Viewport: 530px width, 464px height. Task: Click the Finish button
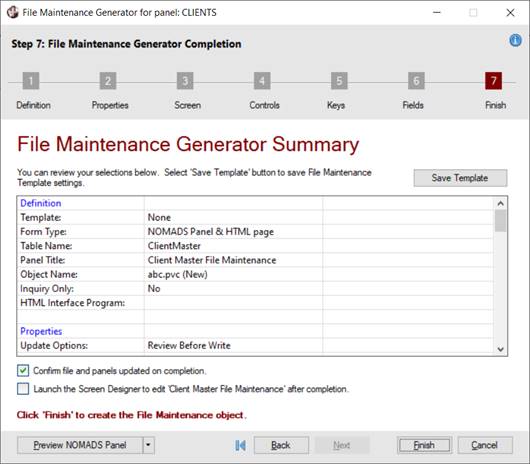coord(424,445)
